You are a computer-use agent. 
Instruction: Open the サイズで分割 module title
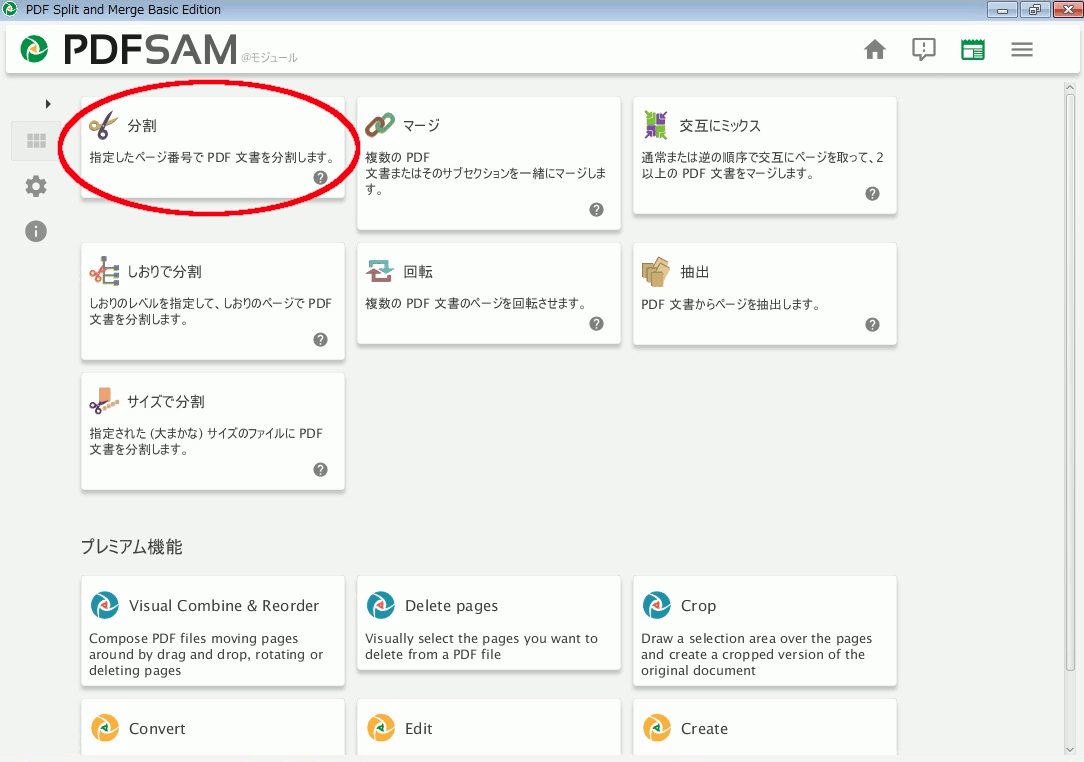pyautogui.click(x=166, y=402)
